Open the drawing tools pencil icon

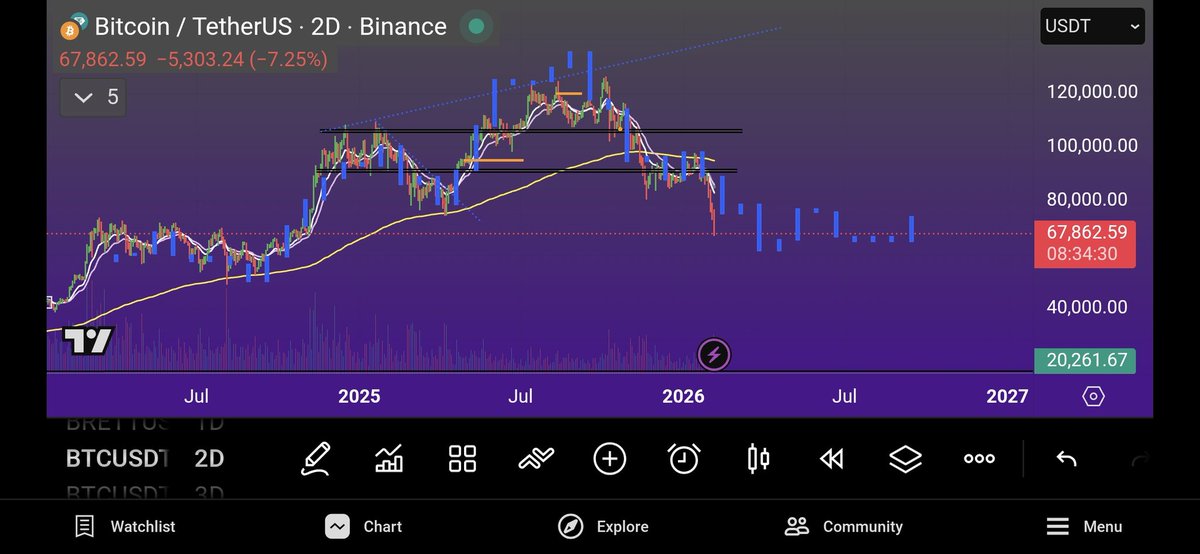click(x=317, y=458)
